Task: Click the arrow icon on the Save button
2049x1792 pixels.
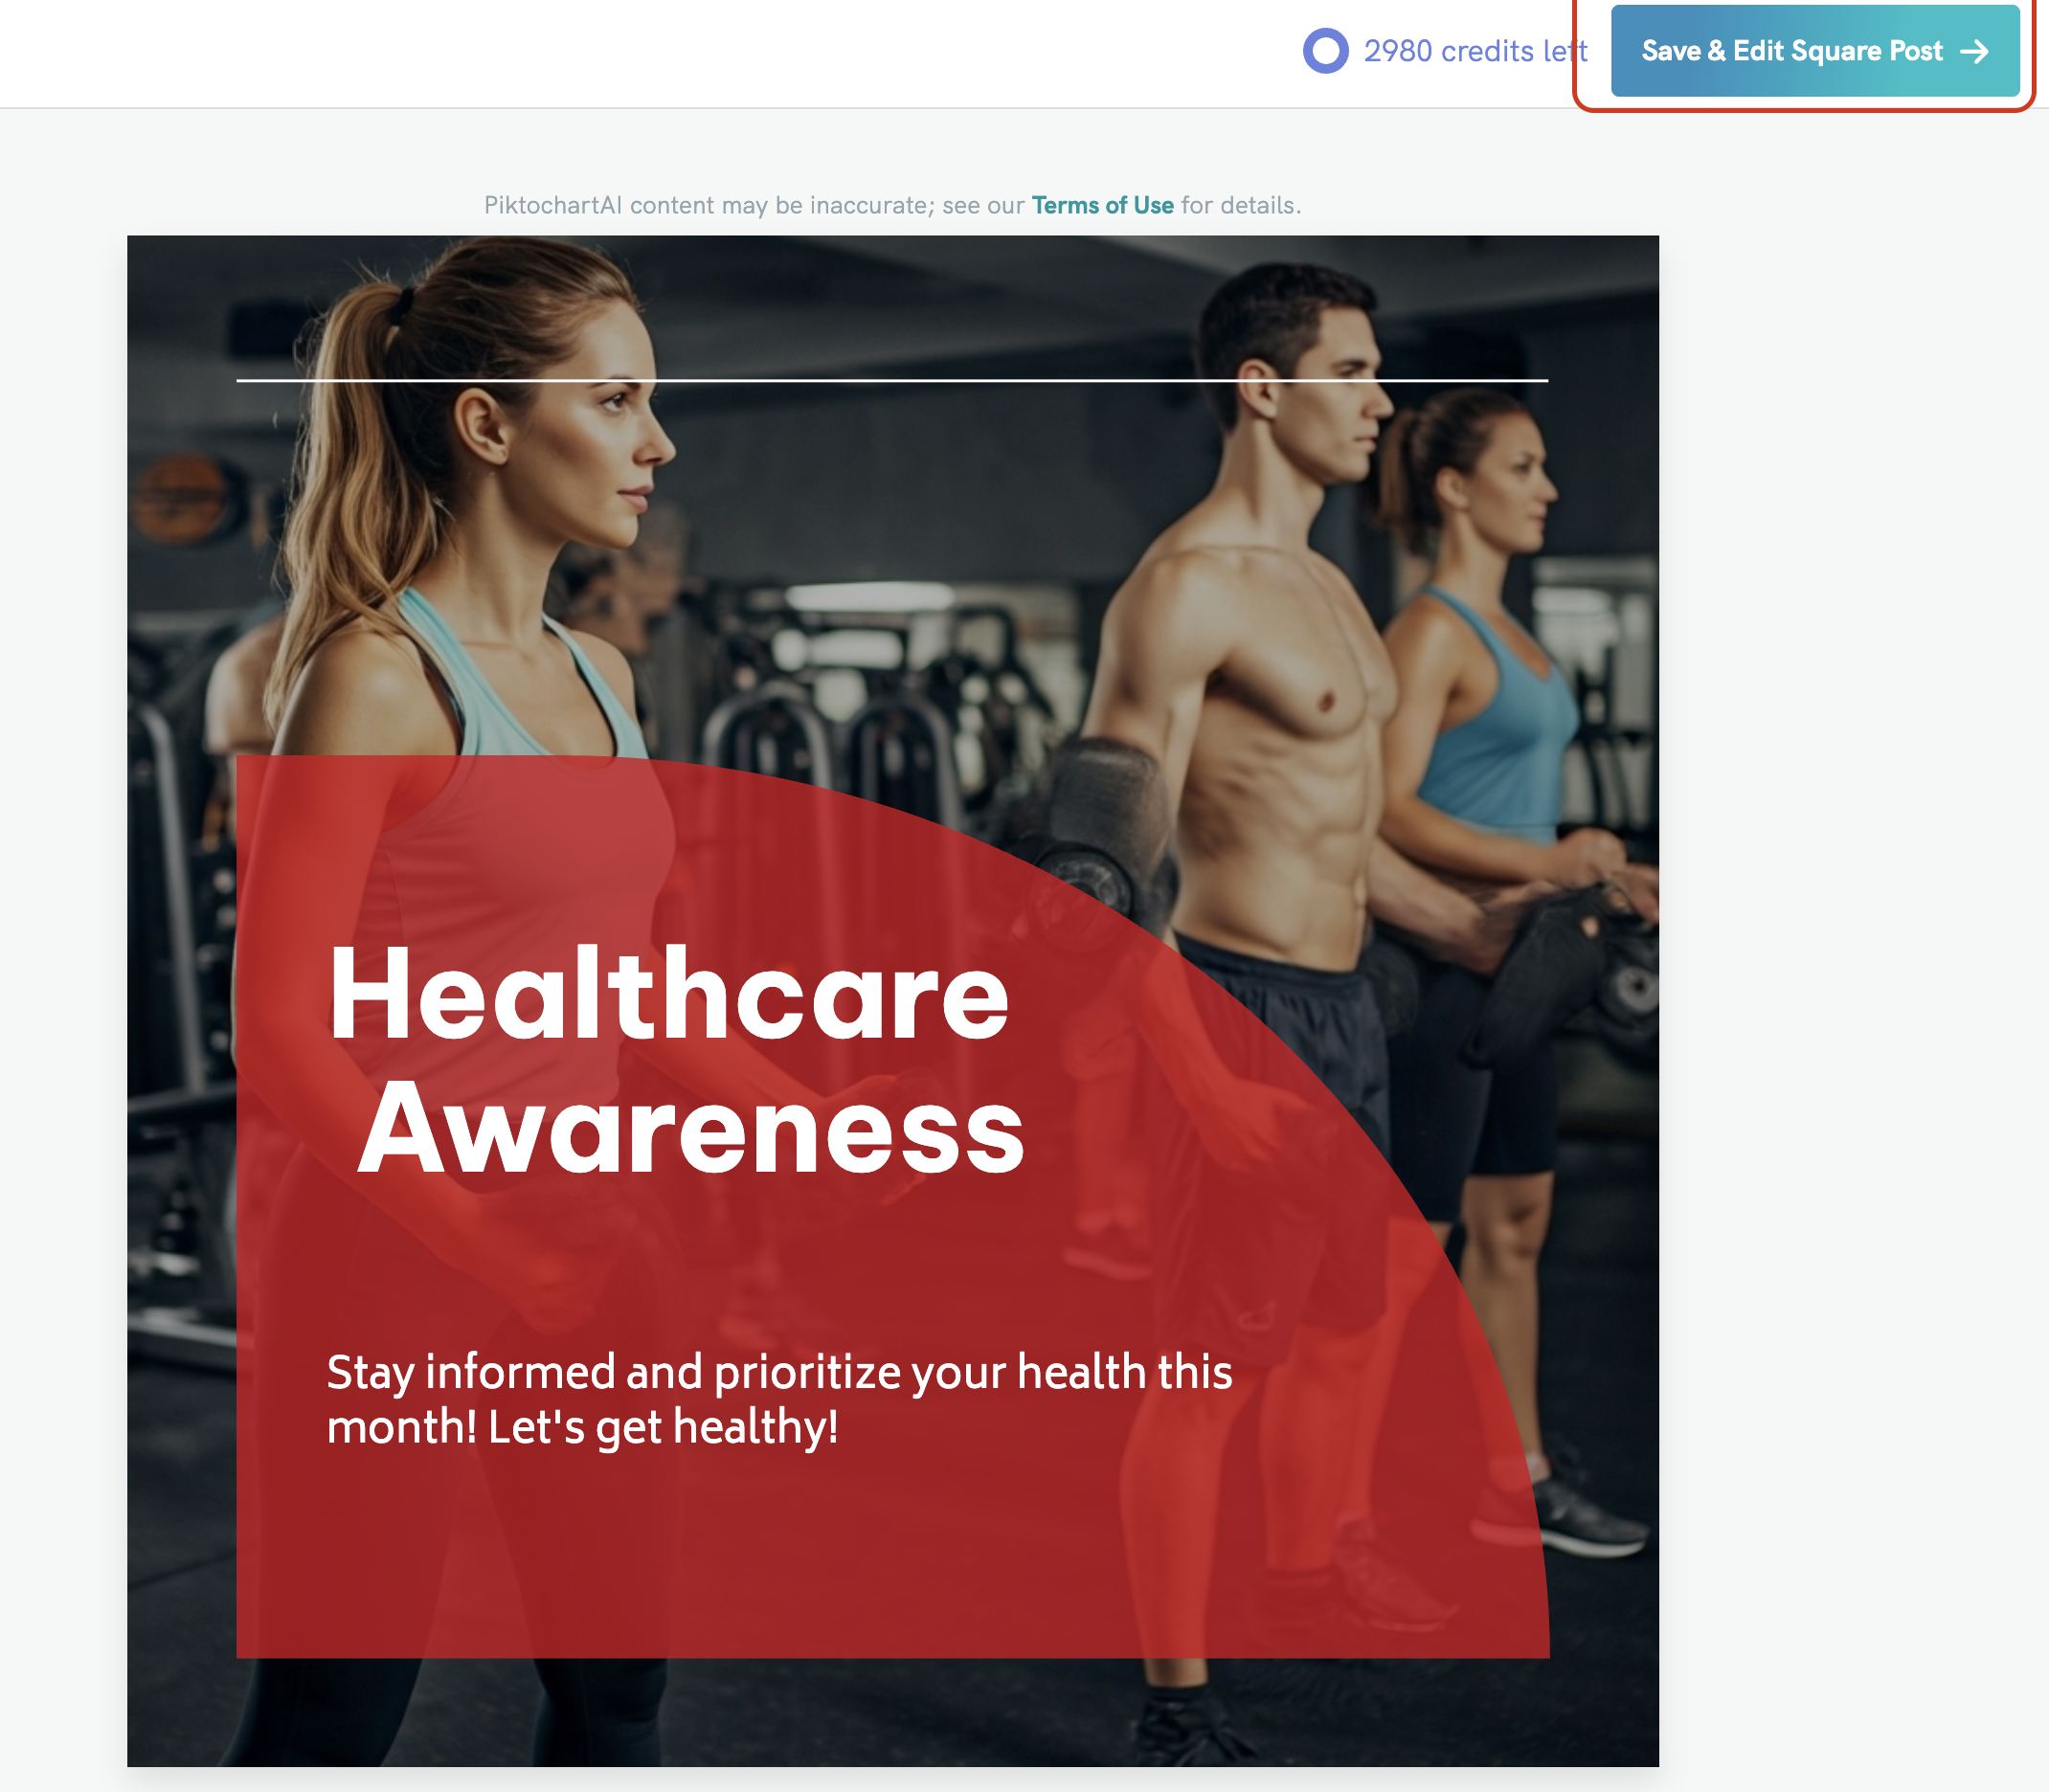Action: point(1974,52)
